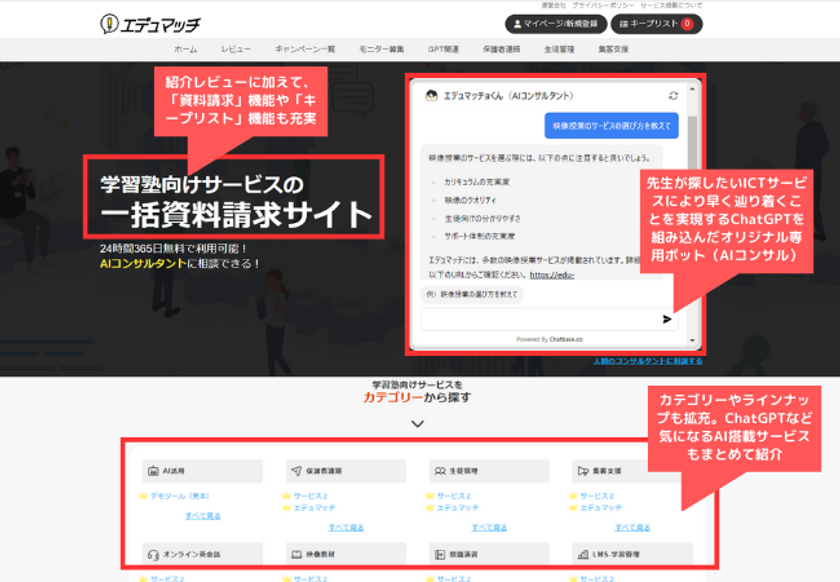
Task: Select GPT関連 in navigation bar
Action: [x=443, y=49]
